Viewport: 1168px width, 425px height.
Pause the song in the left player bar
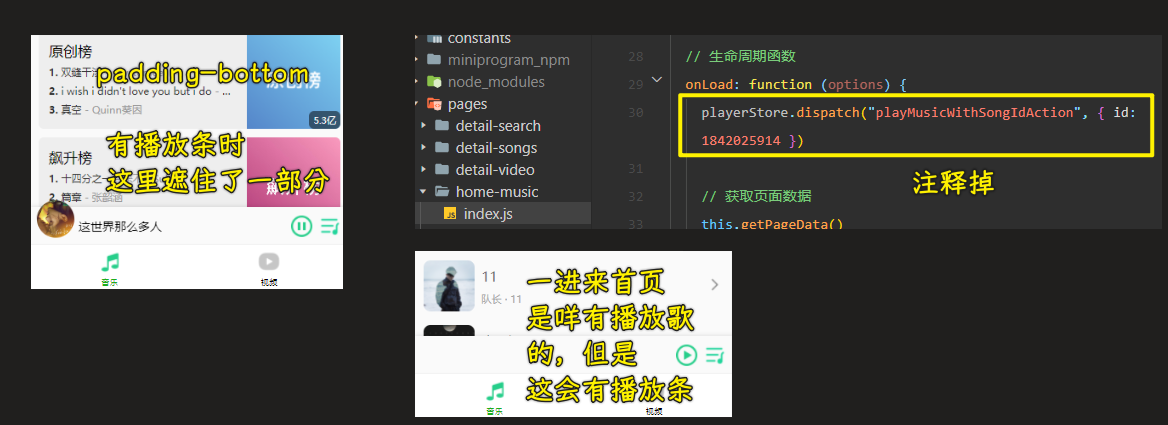(x=302, y=226)
